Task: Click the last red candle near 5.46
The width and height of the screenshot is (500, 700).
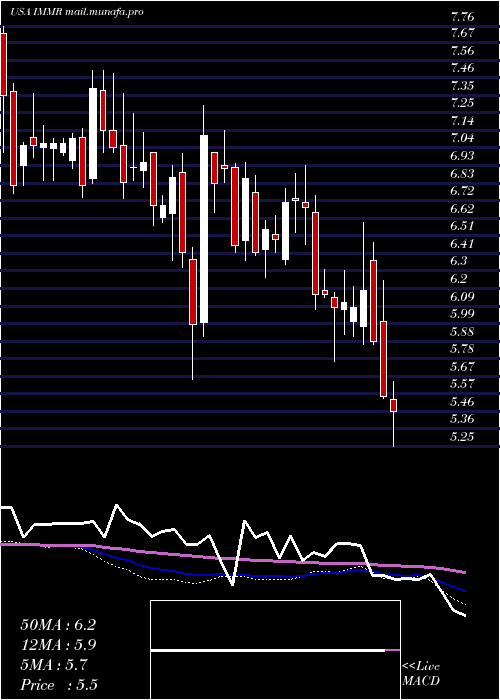Action: 393,405
